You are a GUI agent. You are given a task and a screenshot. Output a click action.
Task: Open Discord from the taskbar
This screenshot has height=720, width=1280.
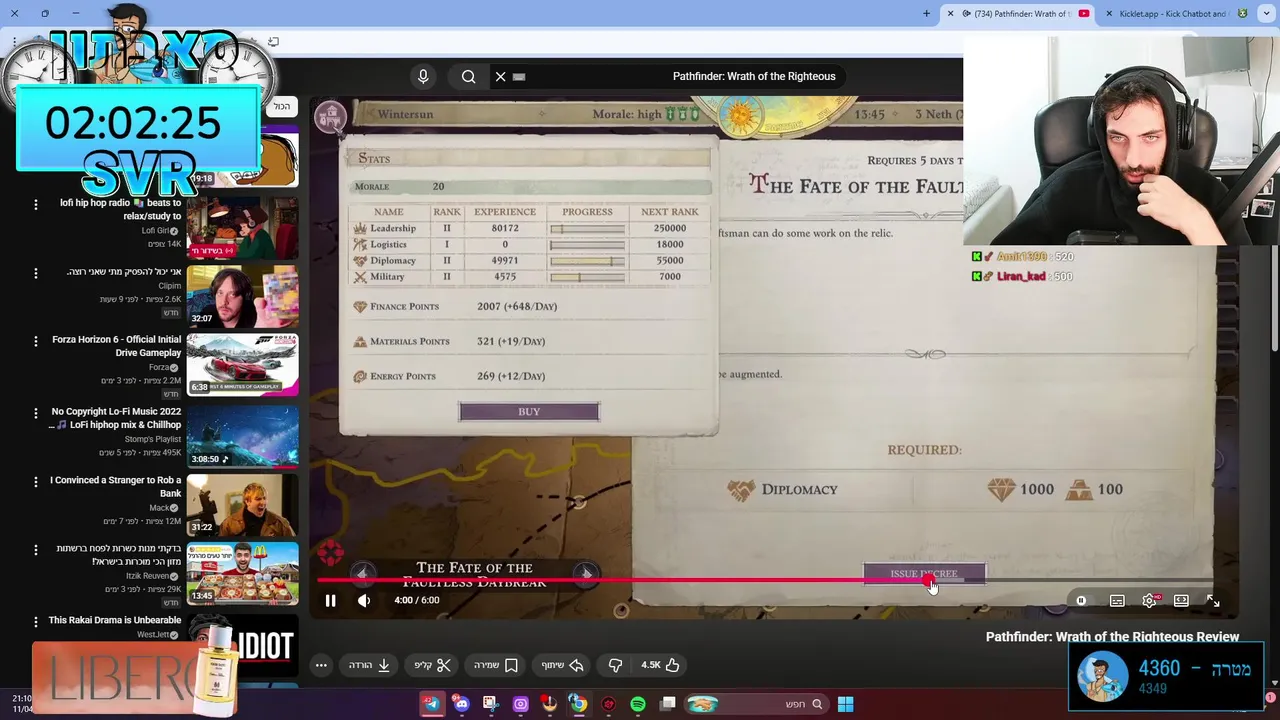pyautogui.click(x=461, y=704)
